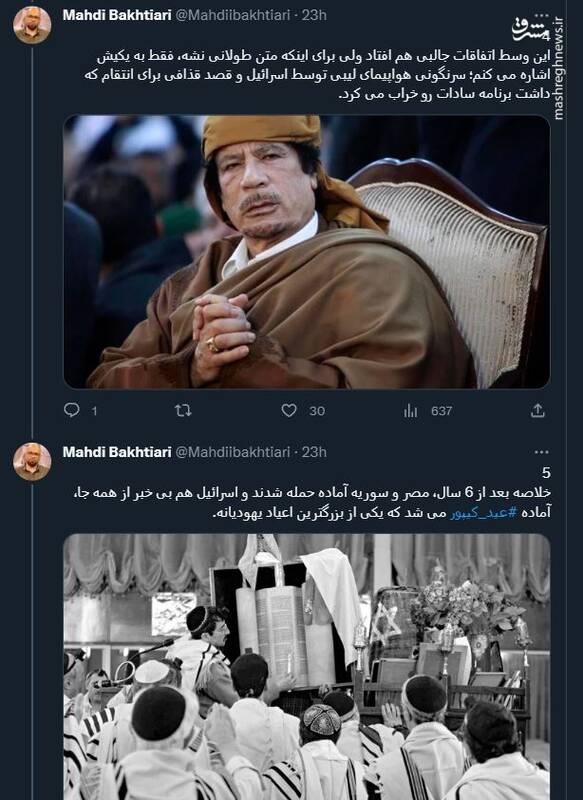Open second tweet's Mahdi Bakhtiari avatar
This screenshot has width=583, height=800.
coord(32,462)
